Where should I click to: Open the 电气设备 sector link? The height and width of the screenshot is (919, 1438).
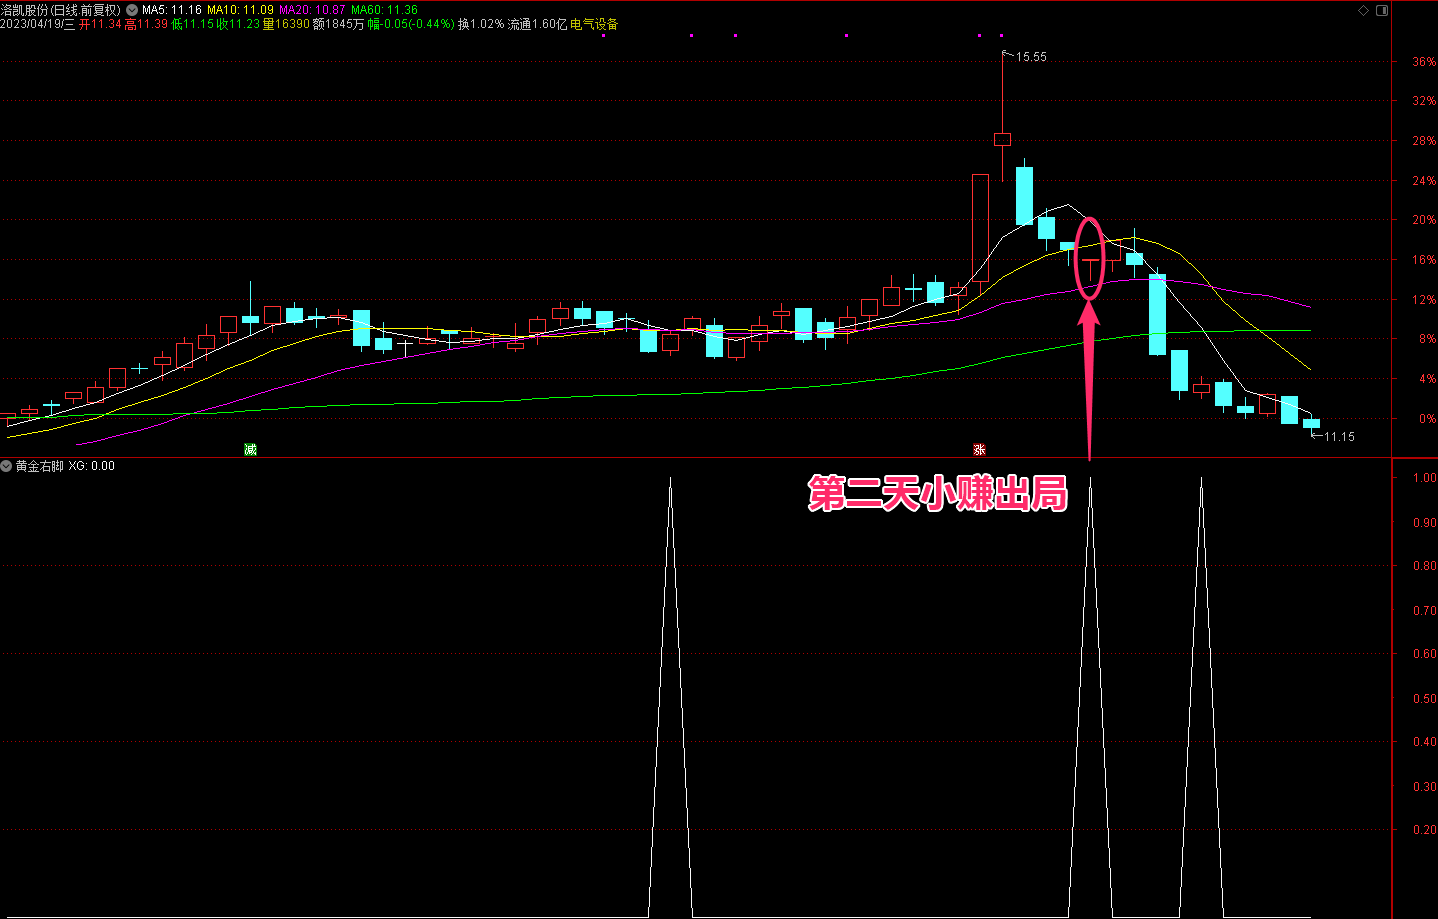pyautogui.click(x=594, y=24)
